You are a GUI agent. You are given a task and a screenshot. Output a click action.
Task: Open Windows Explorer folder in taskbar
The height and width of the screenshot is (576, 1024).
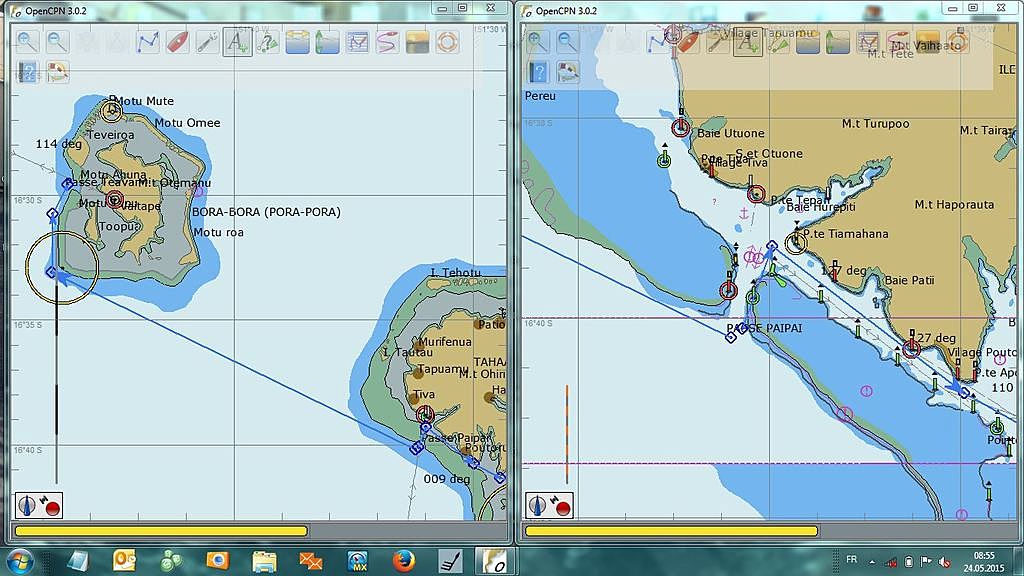[264, 561]
